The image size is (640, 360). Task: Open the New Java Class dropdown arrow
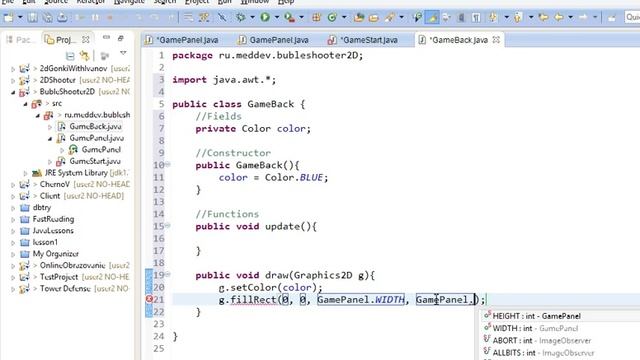click(344, 18)
